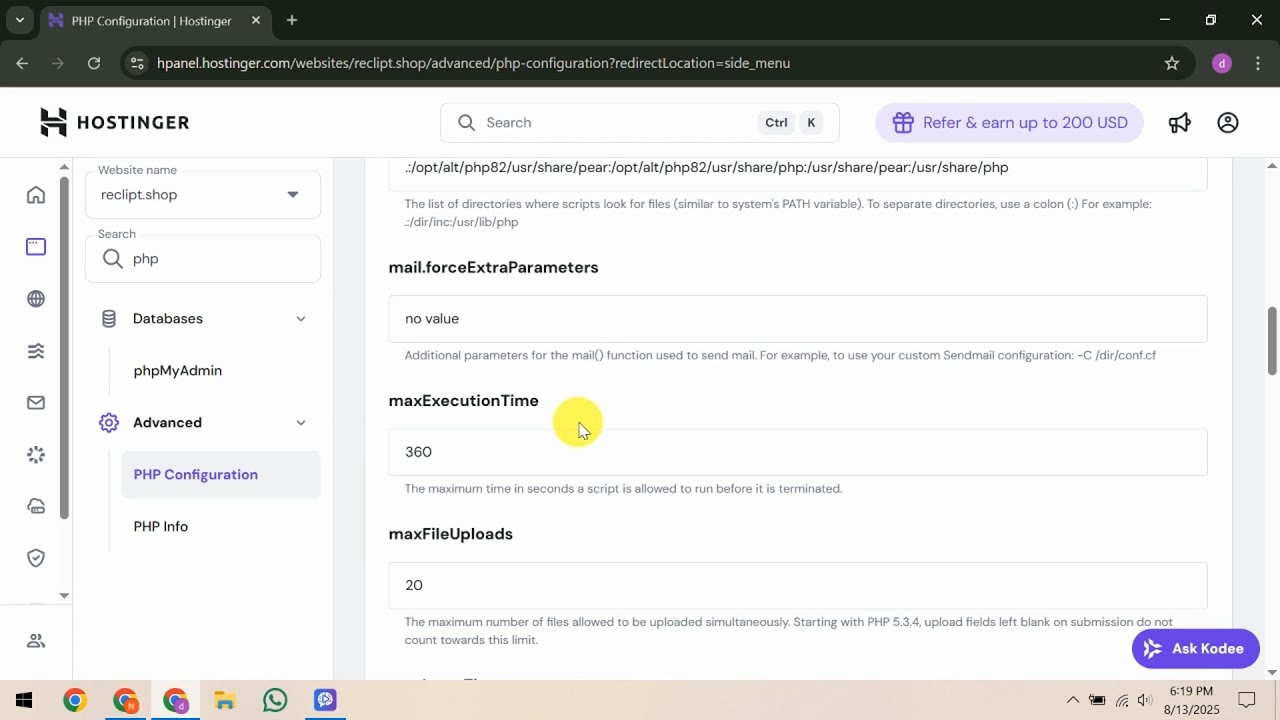
Task: Switch to the PHP Configuration browser tab
Action: [152, 20]
